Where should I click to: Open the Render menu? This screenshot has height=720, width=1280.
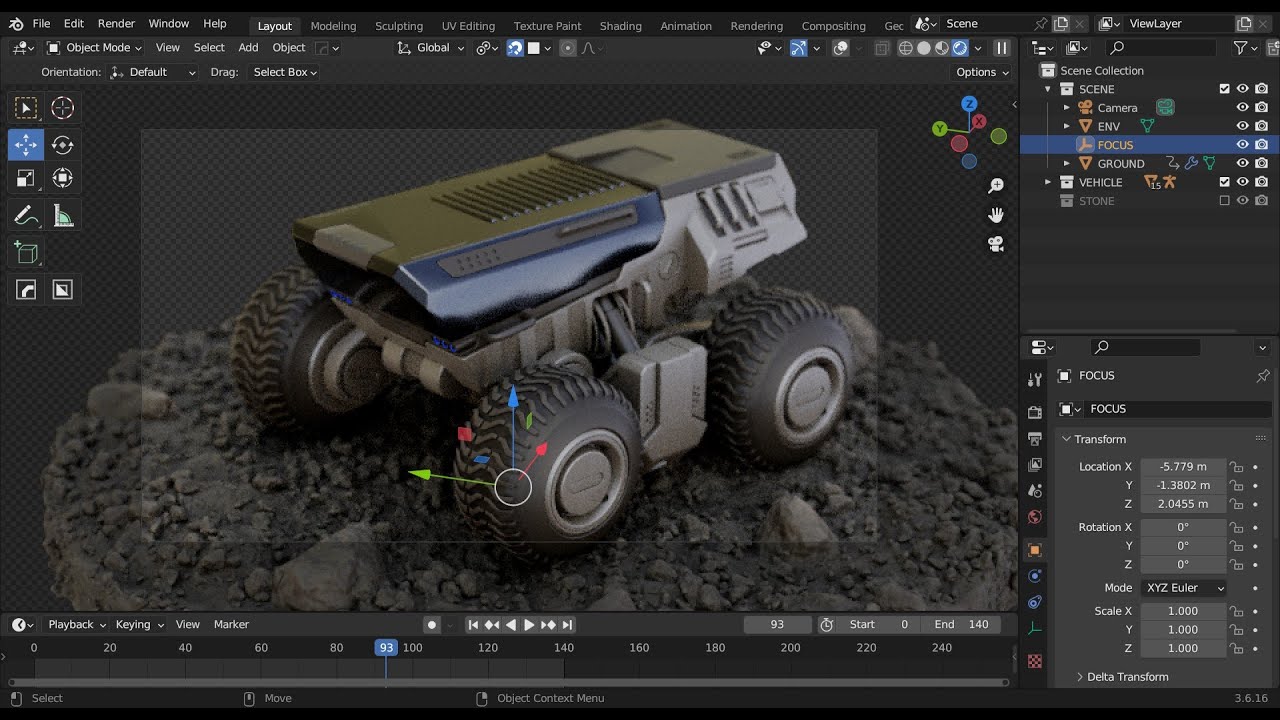116,23
